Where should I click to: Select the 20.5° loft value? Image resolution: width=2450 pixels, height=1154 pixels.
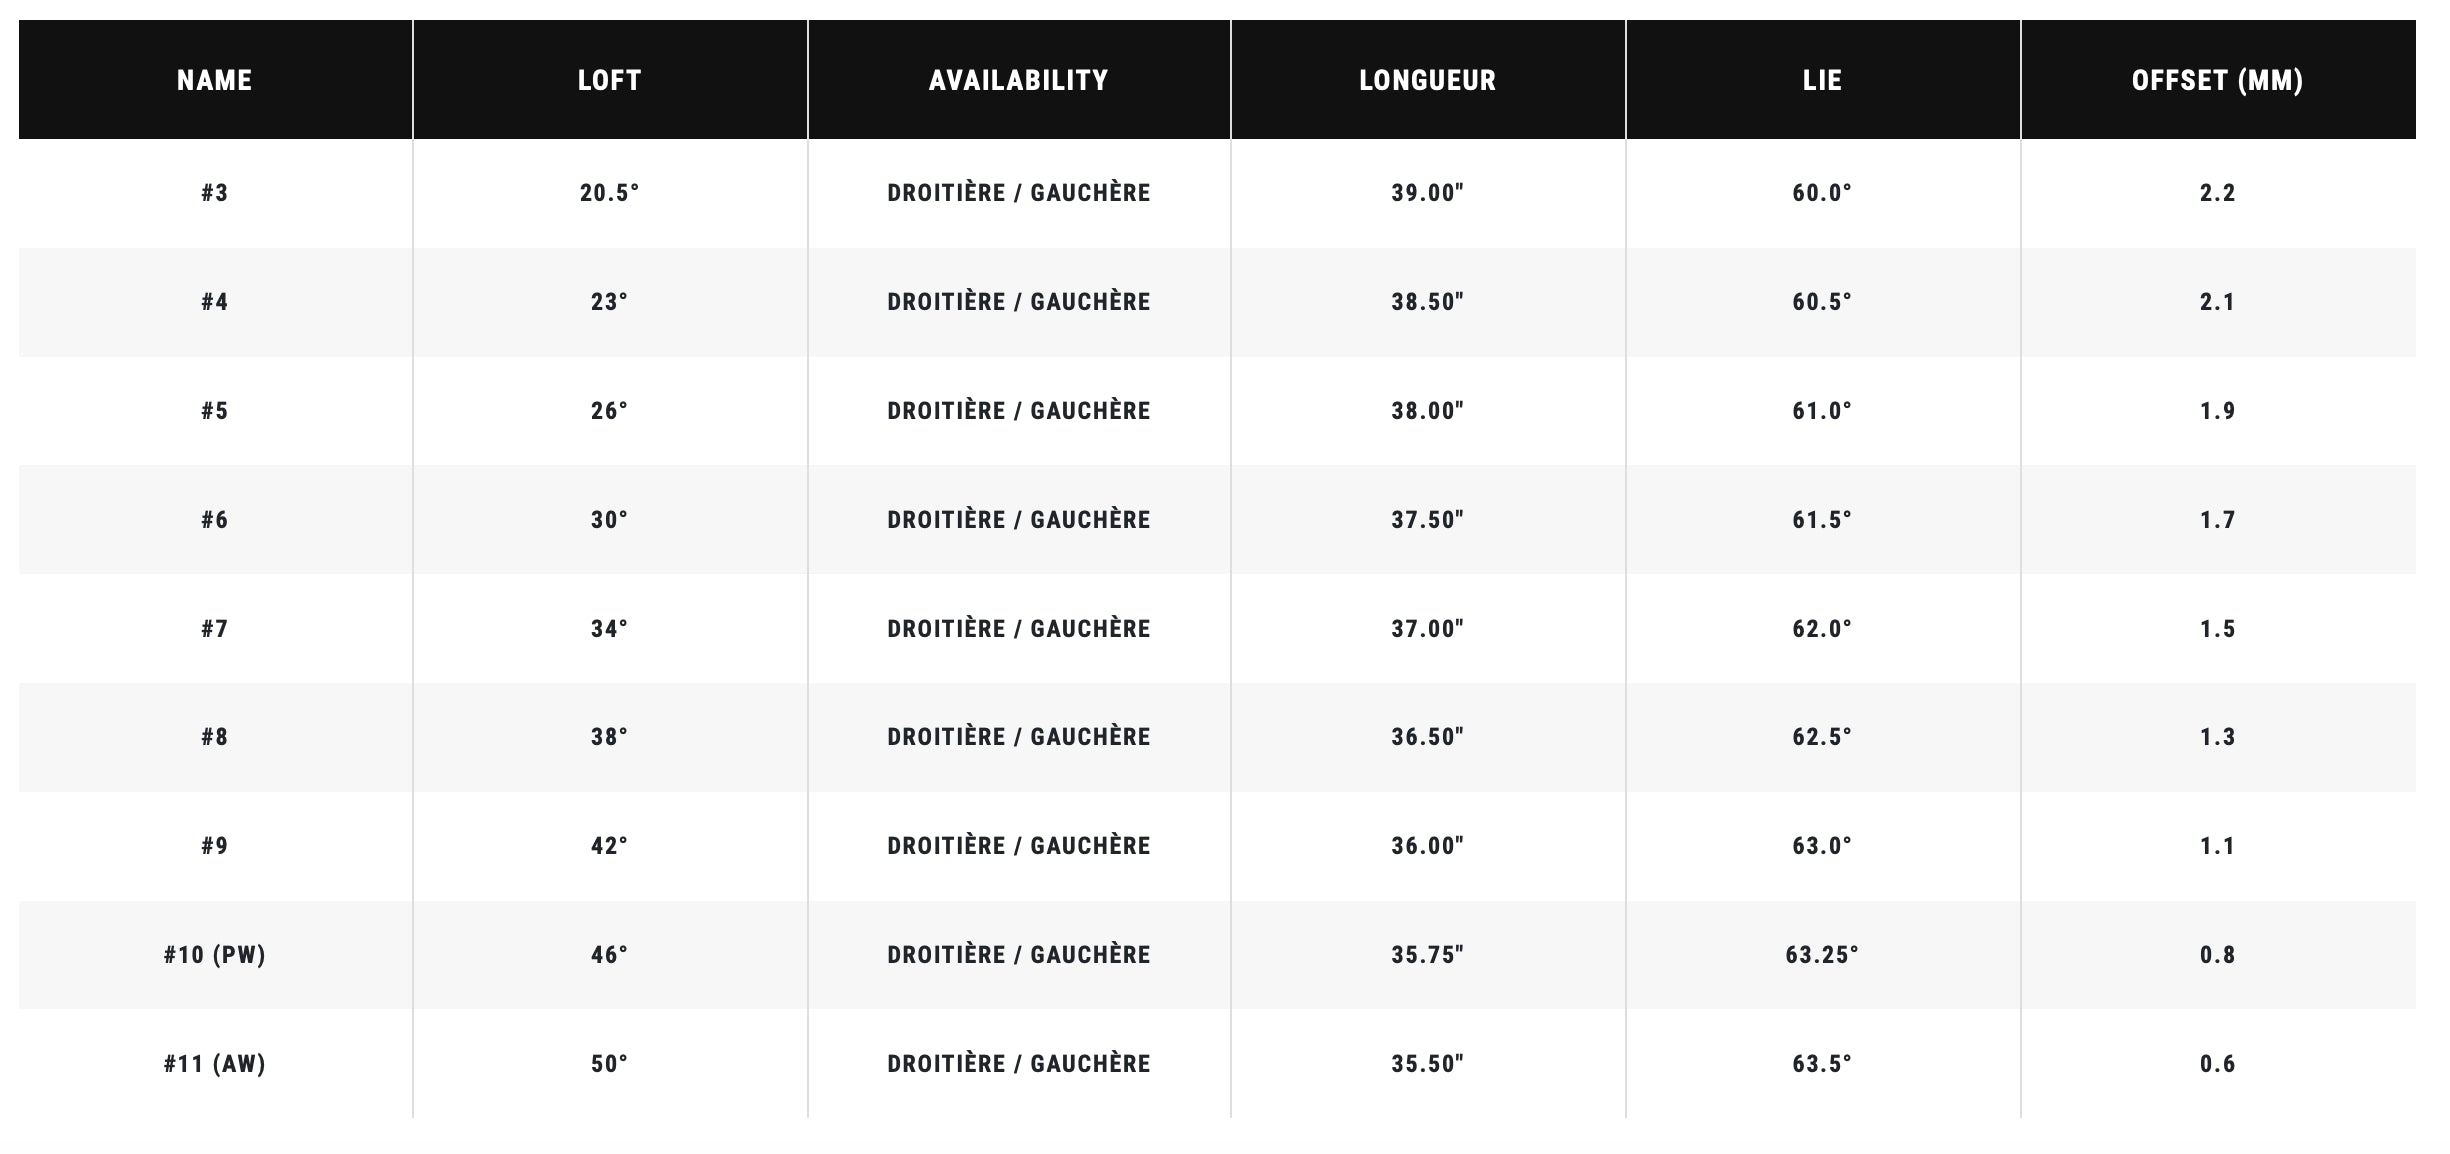click(x=610, y=193)
